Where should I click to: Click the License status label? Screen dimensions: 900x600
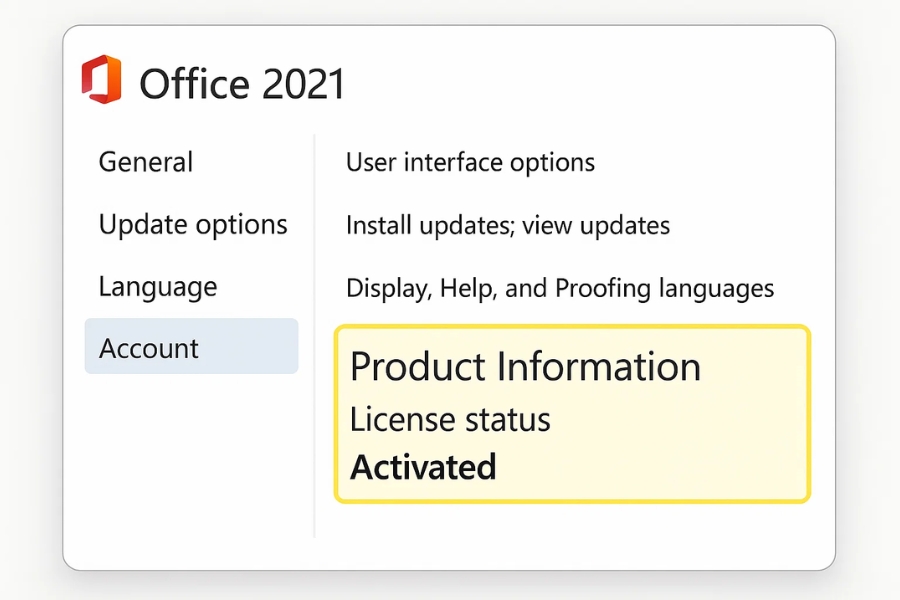450,419
